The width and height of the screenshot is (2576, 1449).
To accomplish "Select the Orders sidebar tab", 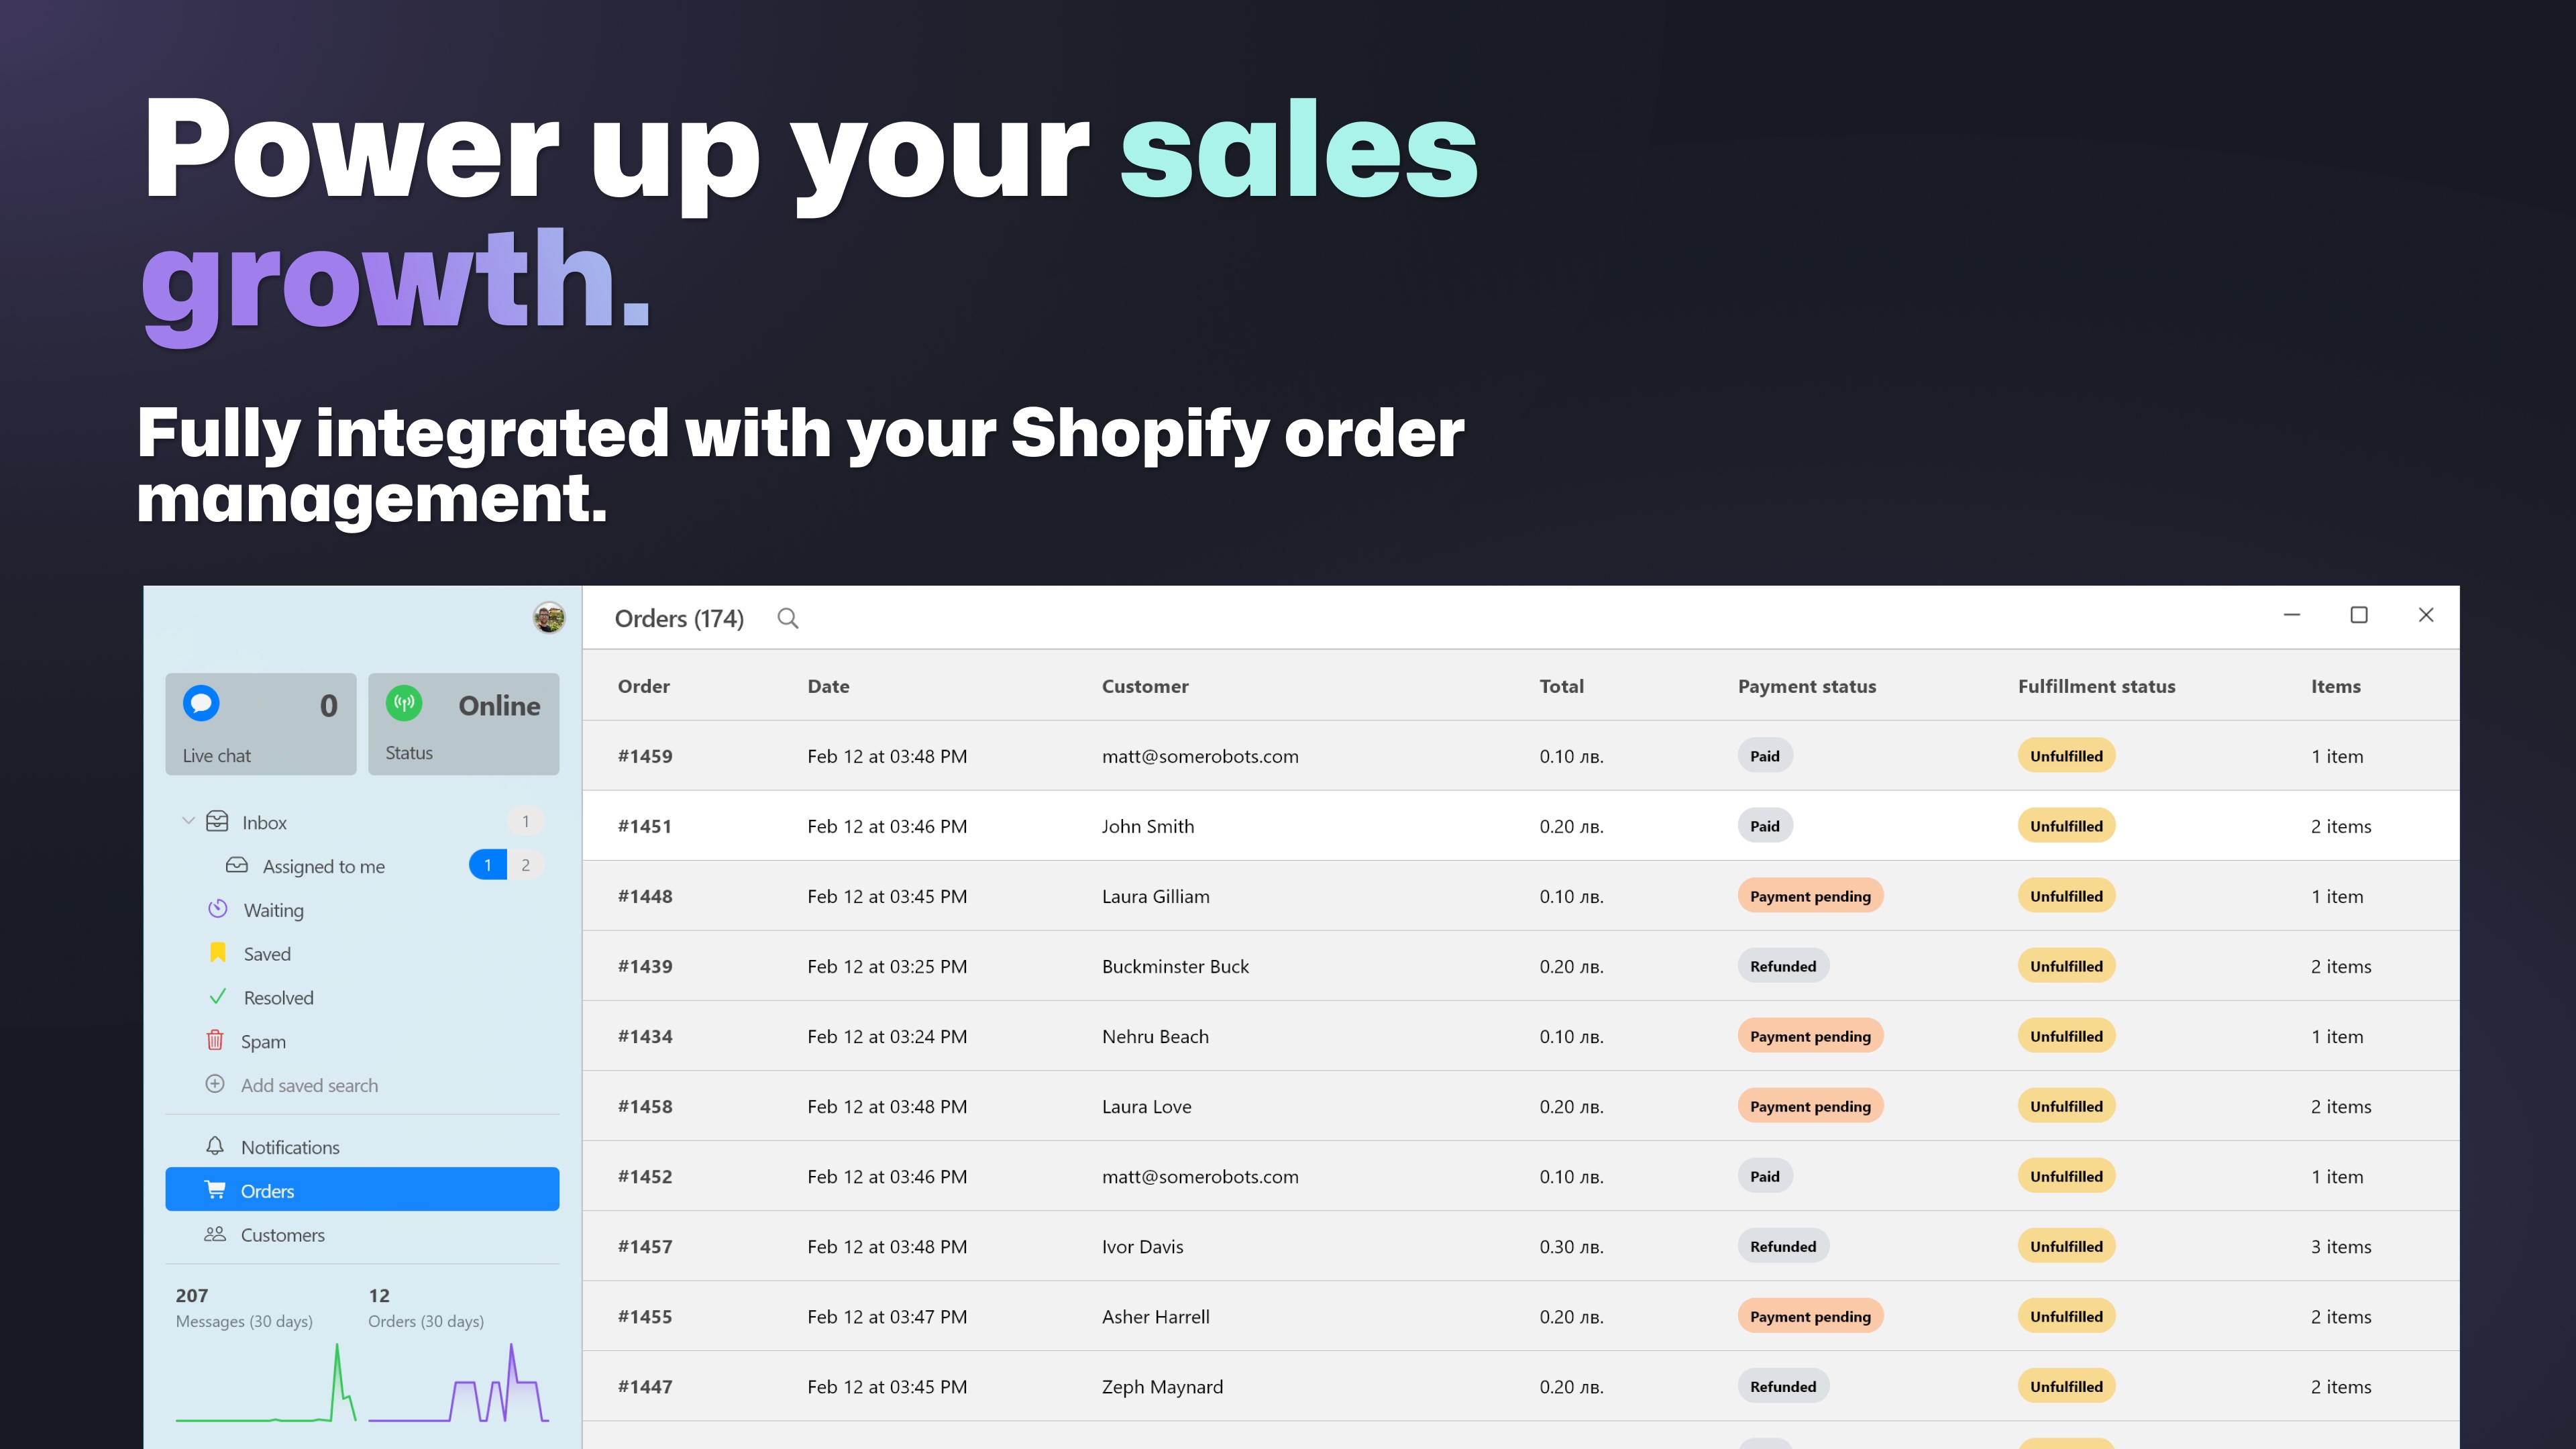I will point(362,1190).
